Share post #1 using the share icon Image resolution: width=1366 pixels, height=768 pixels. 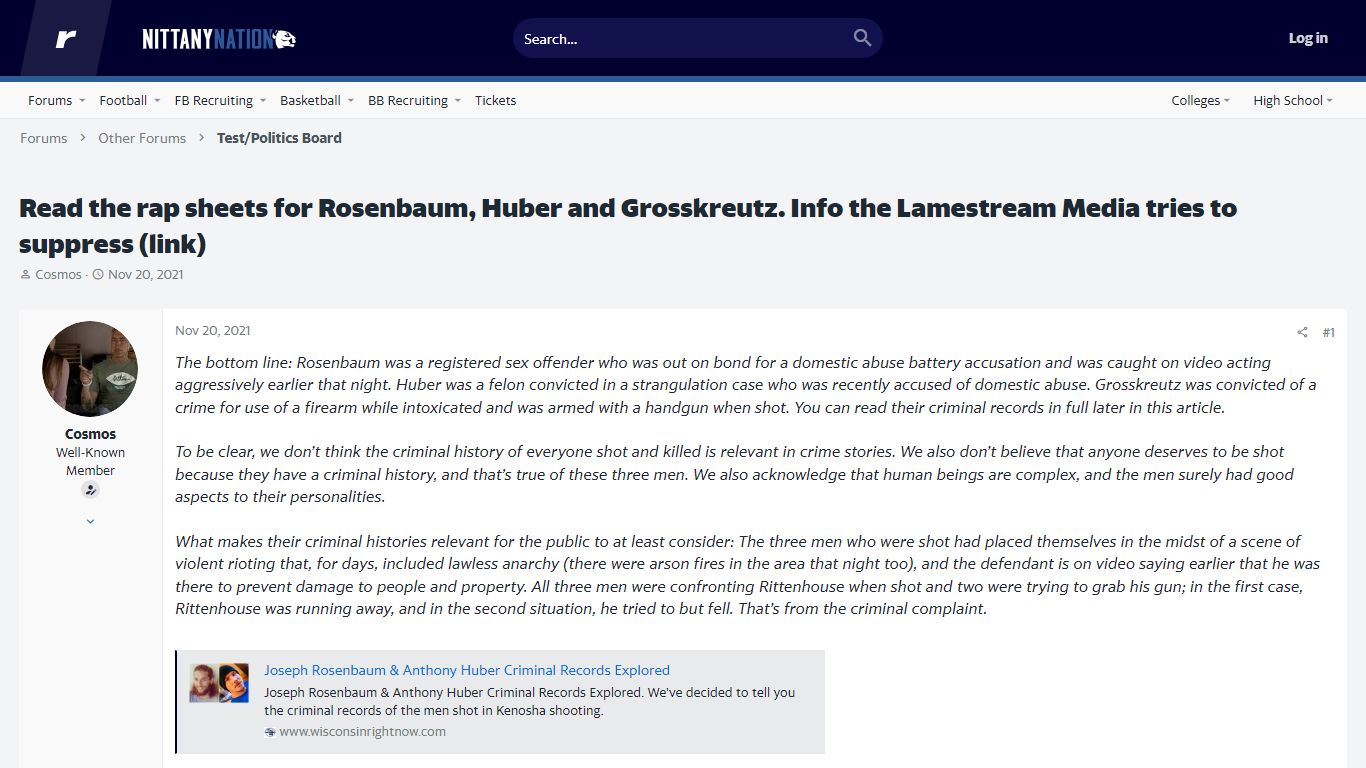click(1302, 332)
